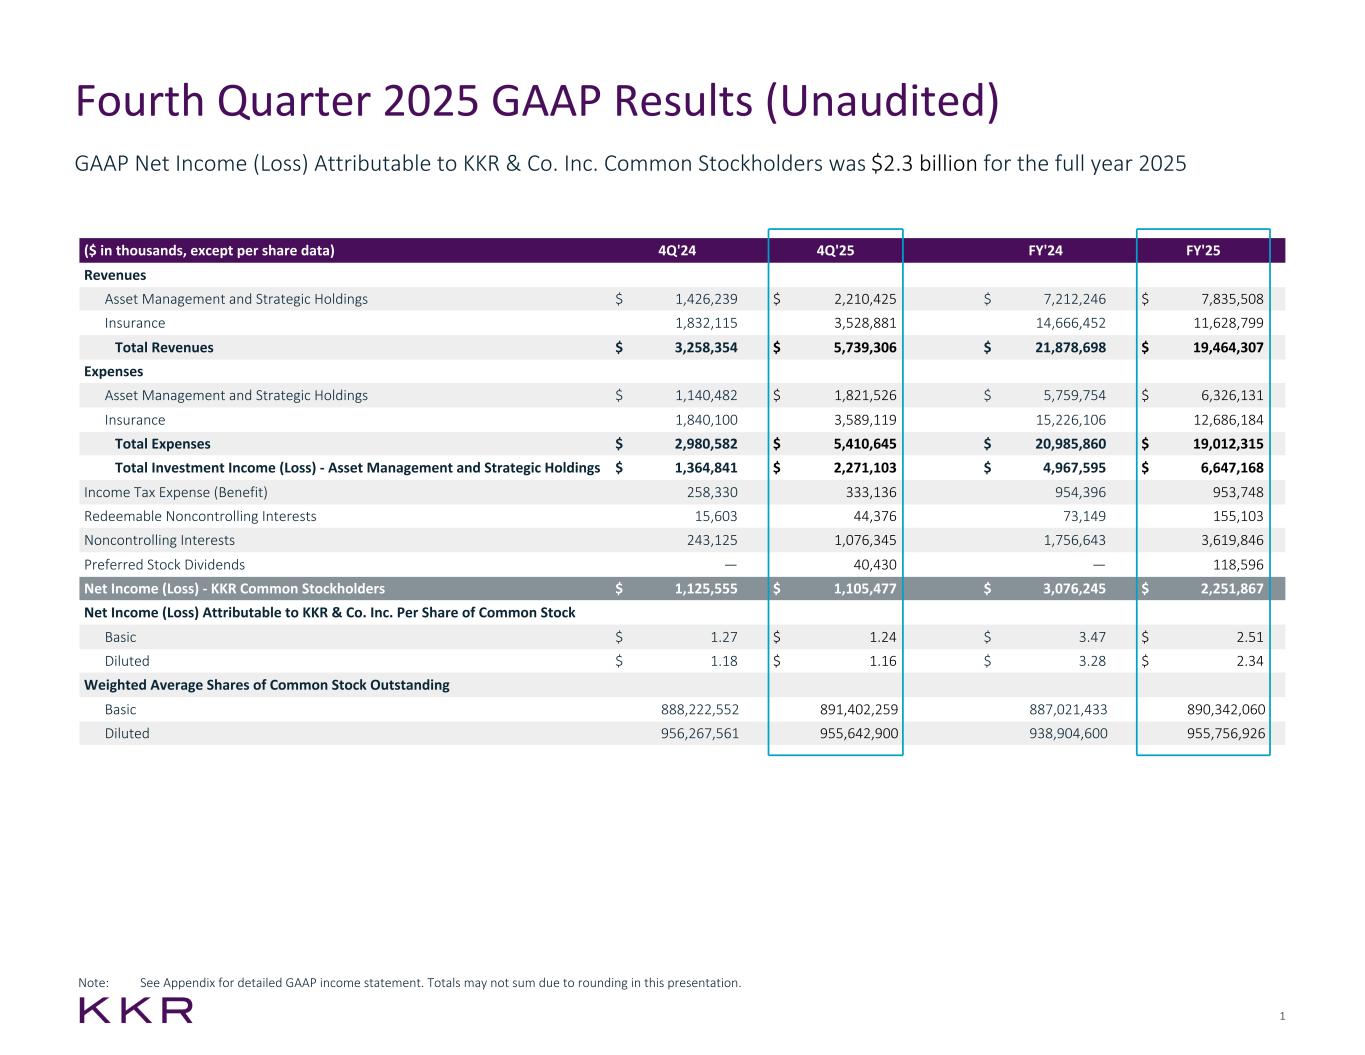Select 4Q'24 diluted shares value 956,267,561
Image resolution: width=1365 pixels, height=1055 pixels.
pos(693,733)
